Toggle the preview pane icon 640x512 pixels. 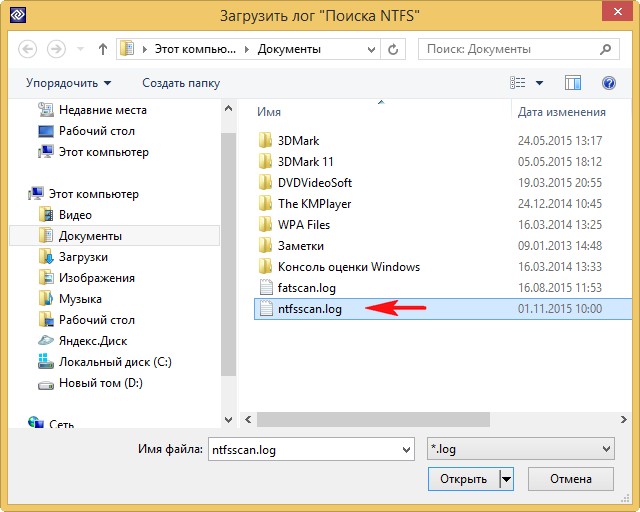(573, 83)
